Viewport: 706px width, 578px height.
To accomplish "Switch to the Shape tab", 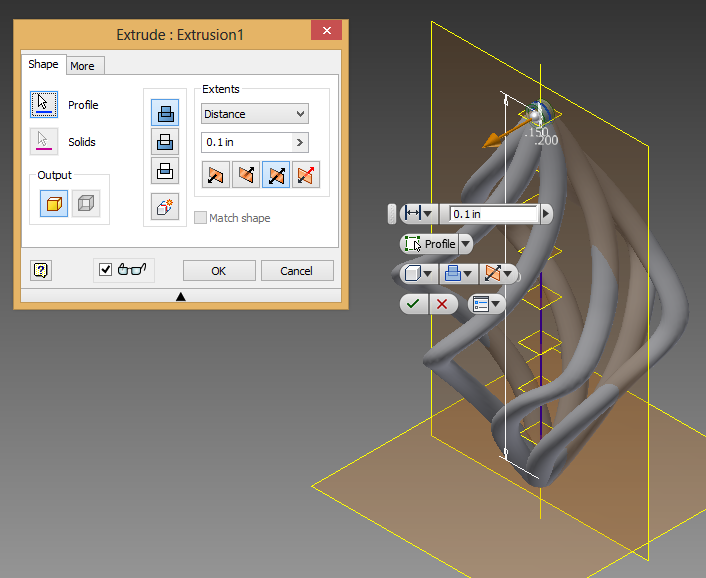I will click(43, 64).
